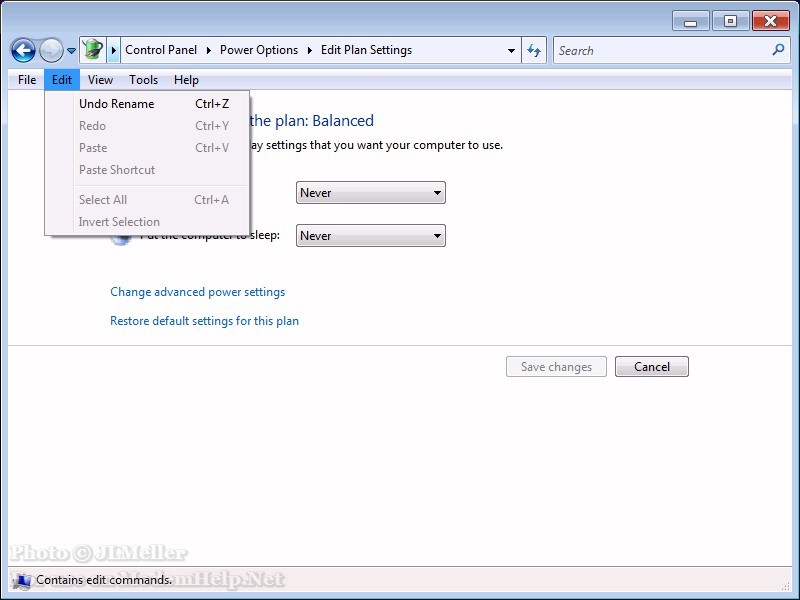Image resolution: width=800 pixels, height=600 pixels.
Task: Click the Forward navigation arrow button
Action: point(51,50)
